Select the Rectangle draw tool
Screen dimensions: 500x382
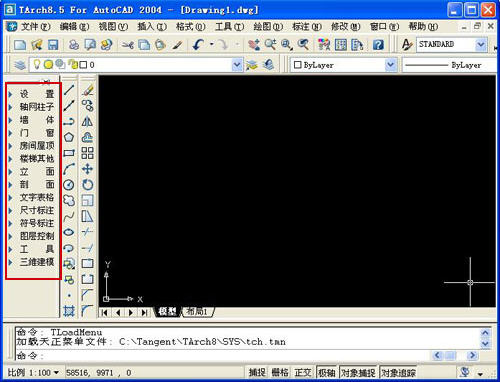(69, 153)
